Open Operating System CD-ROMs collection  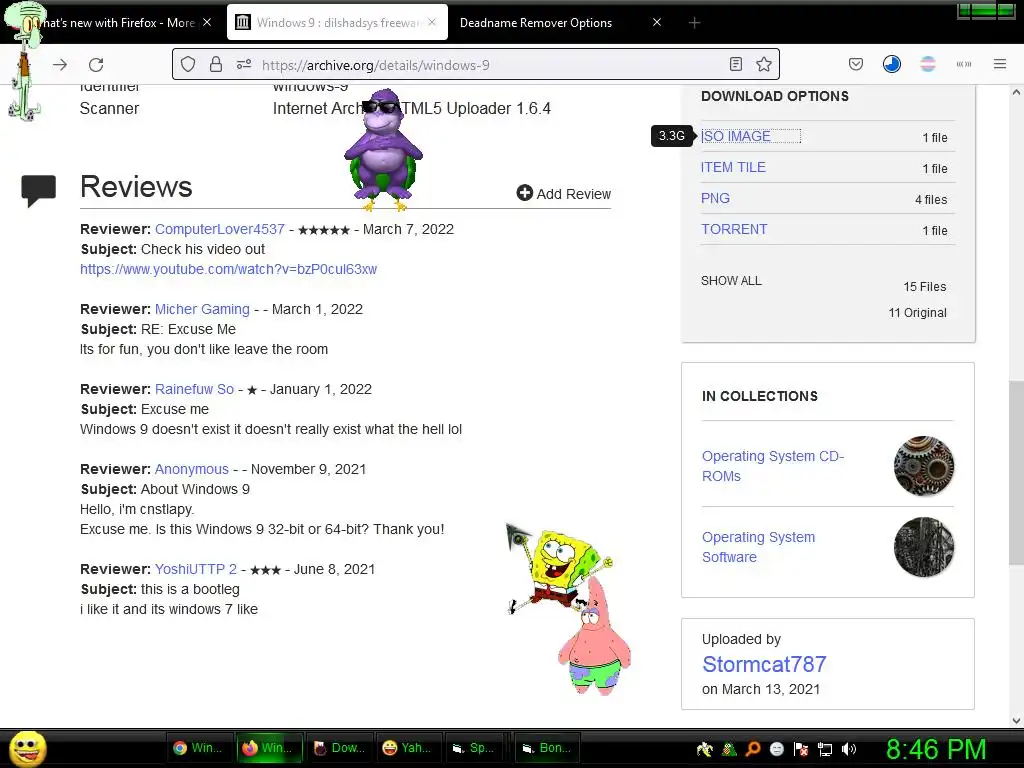tap(773, 466)
